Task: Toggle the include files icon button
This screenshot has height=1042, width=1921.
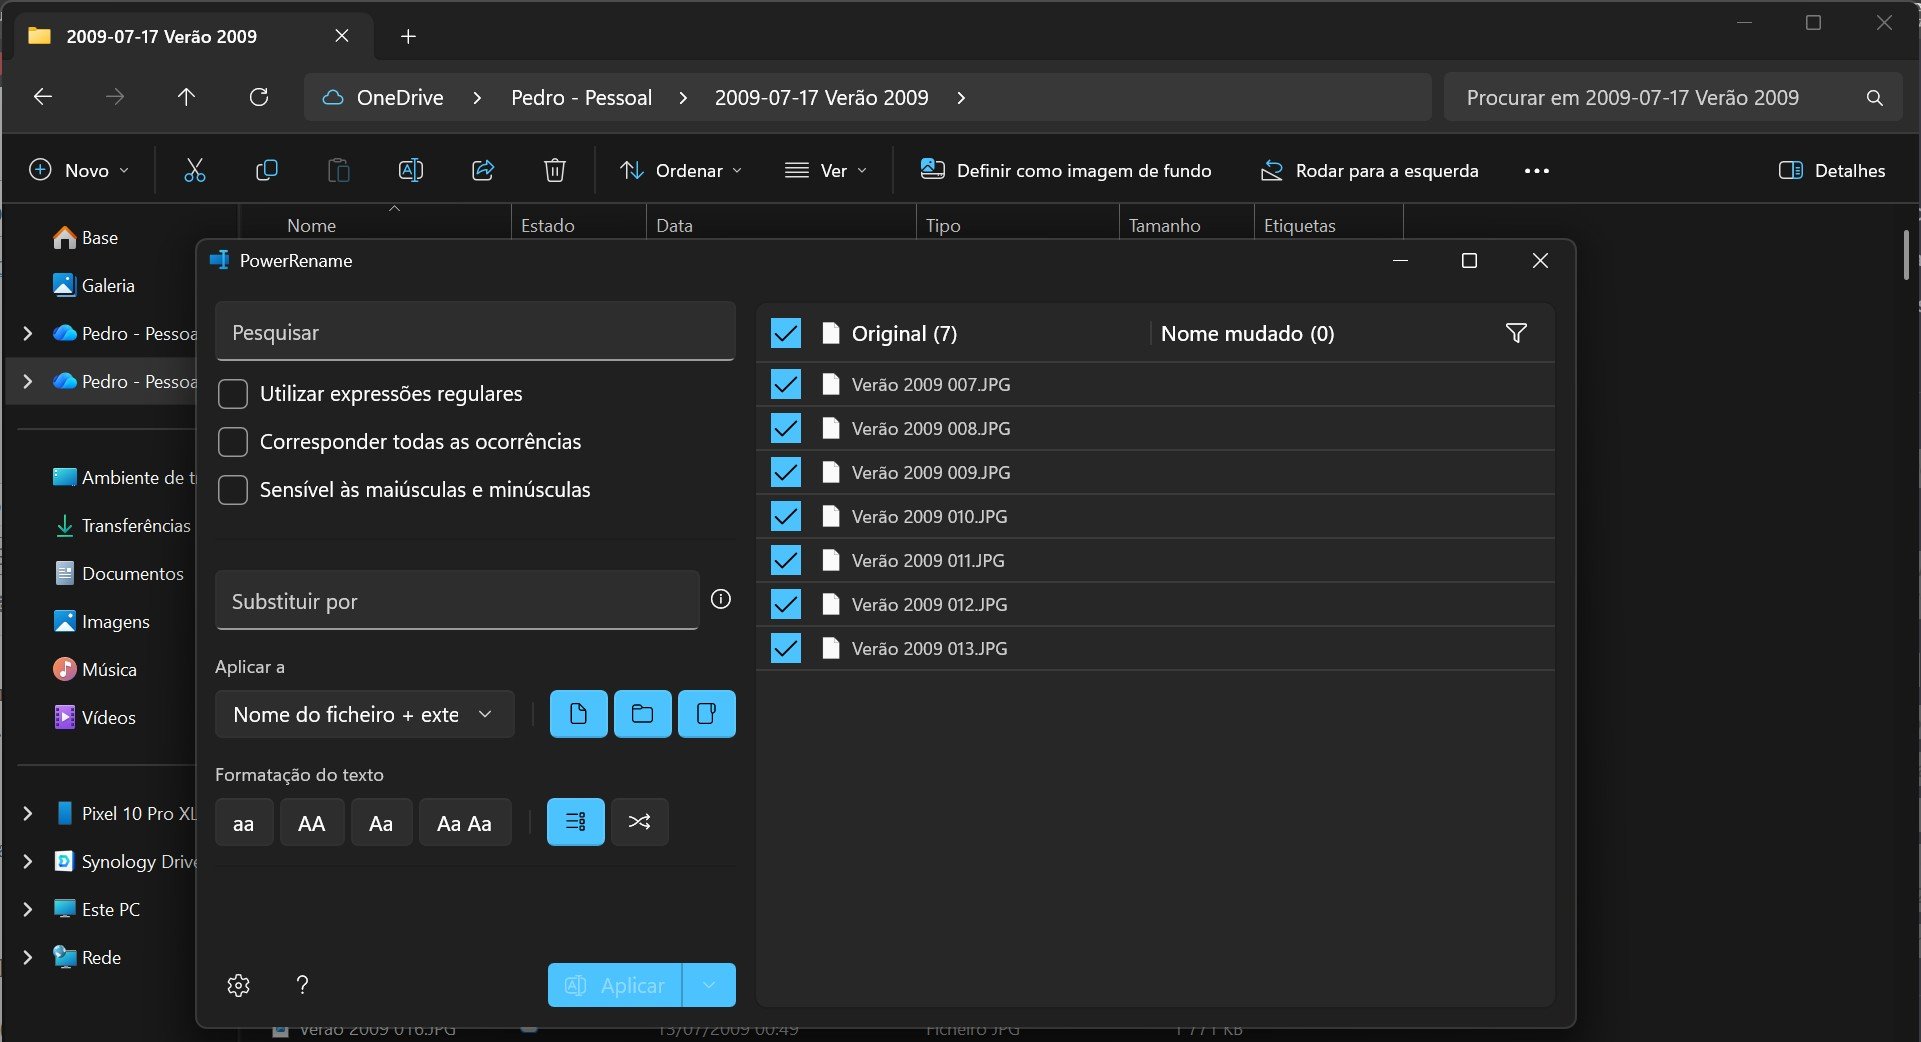Action: pos(578,714)
